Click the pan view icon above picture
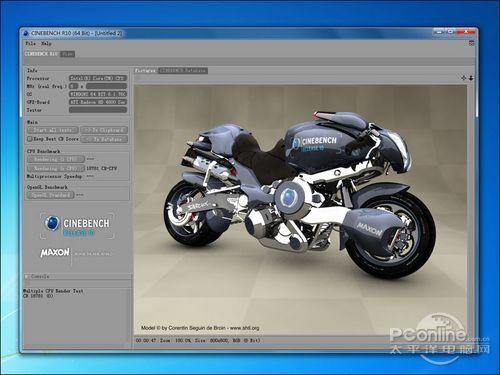Image resolution: width=500 pixels, height=375 pixels. [464, 78]
